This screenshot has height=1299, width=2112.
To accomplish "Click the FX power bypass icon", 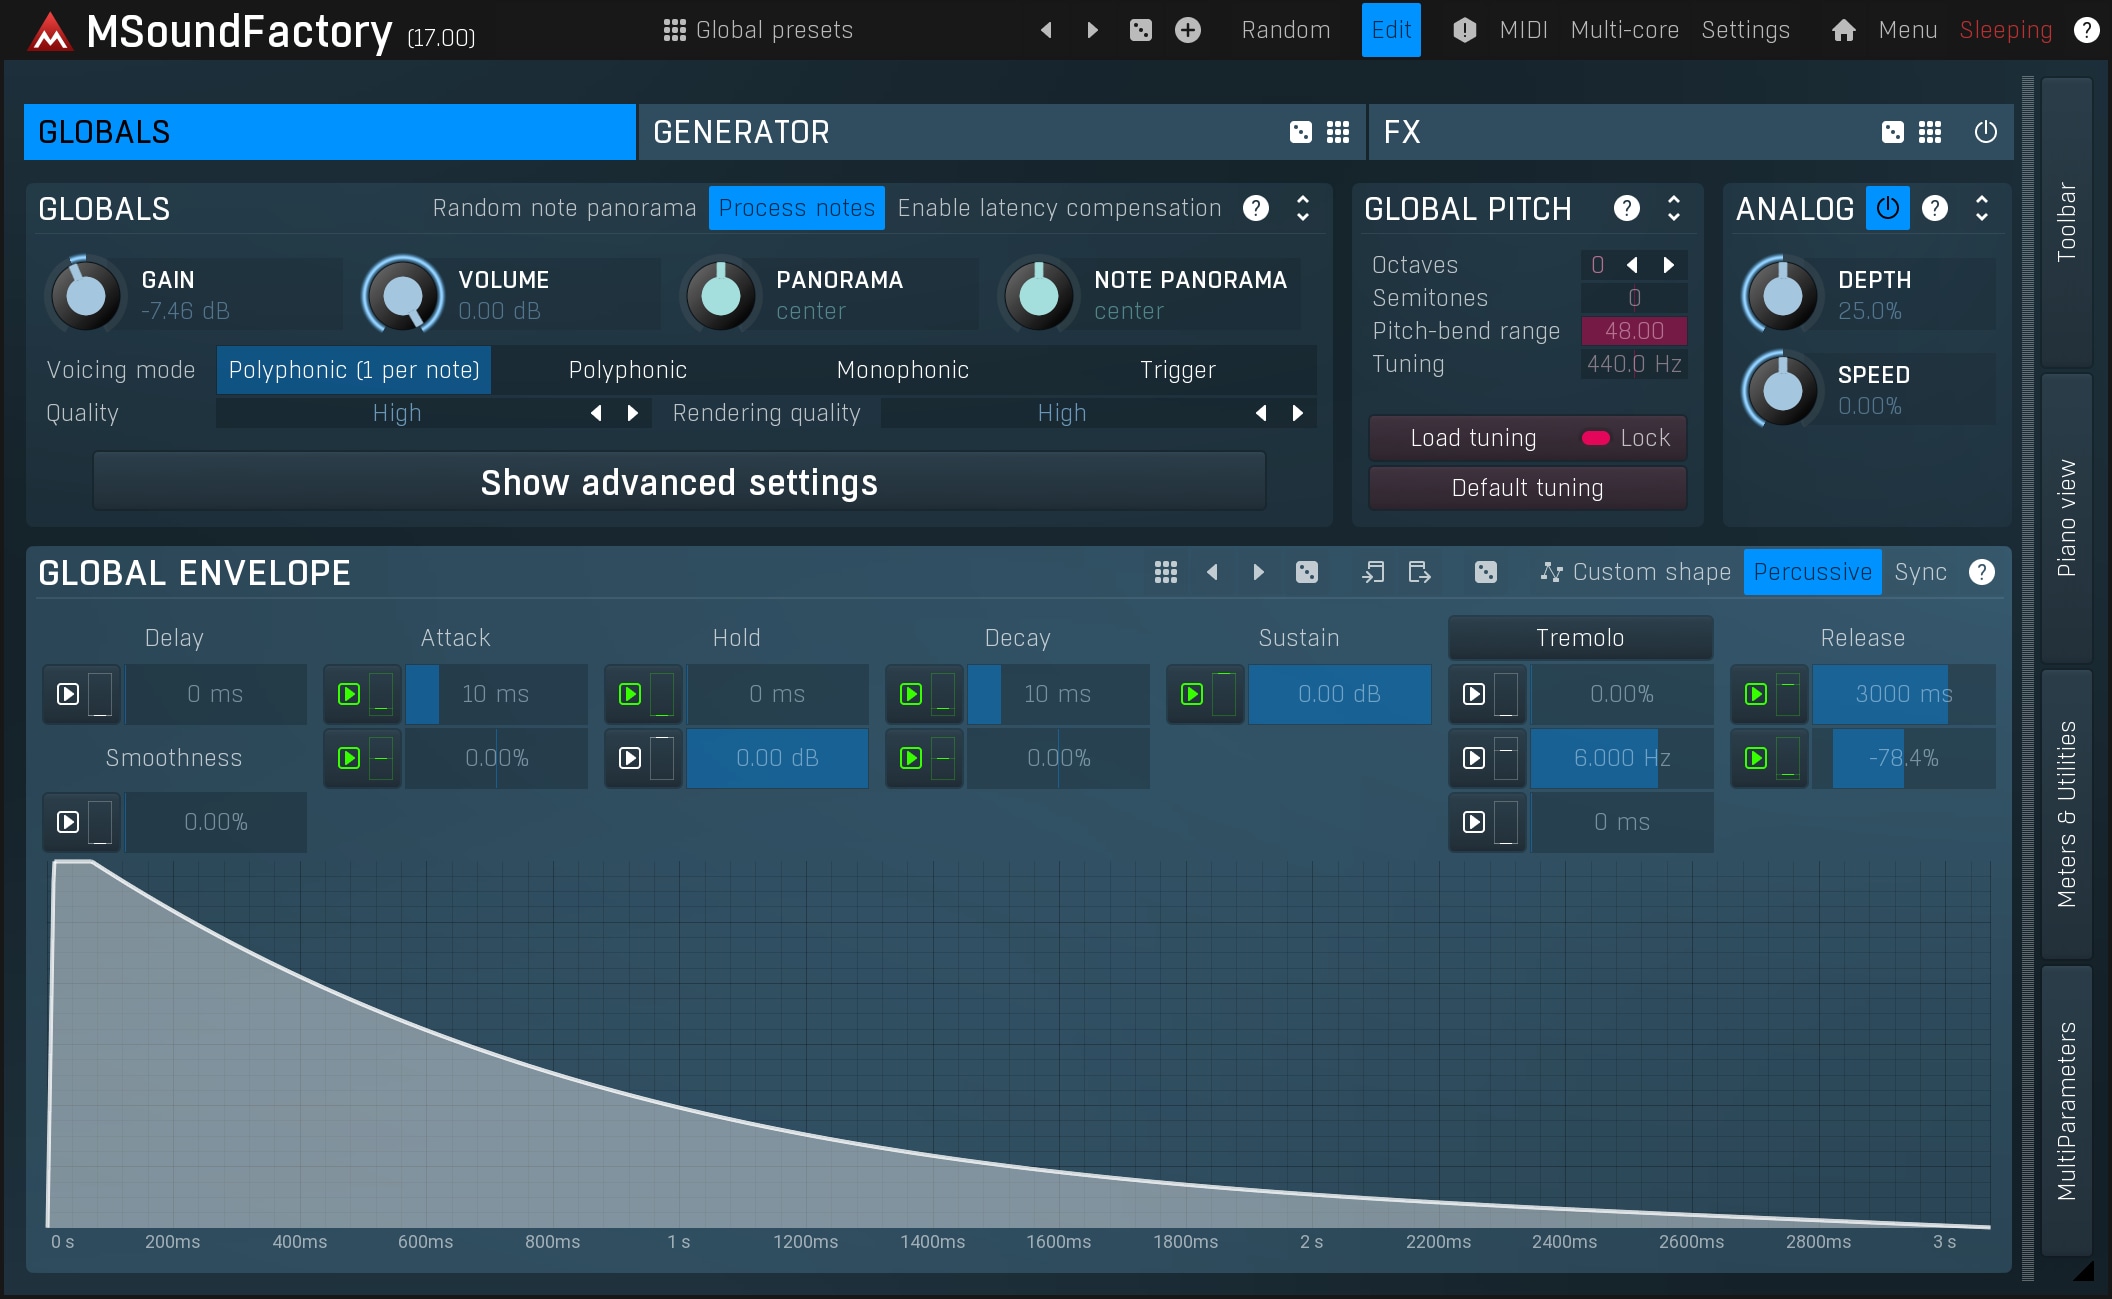I will [1985, 132].
